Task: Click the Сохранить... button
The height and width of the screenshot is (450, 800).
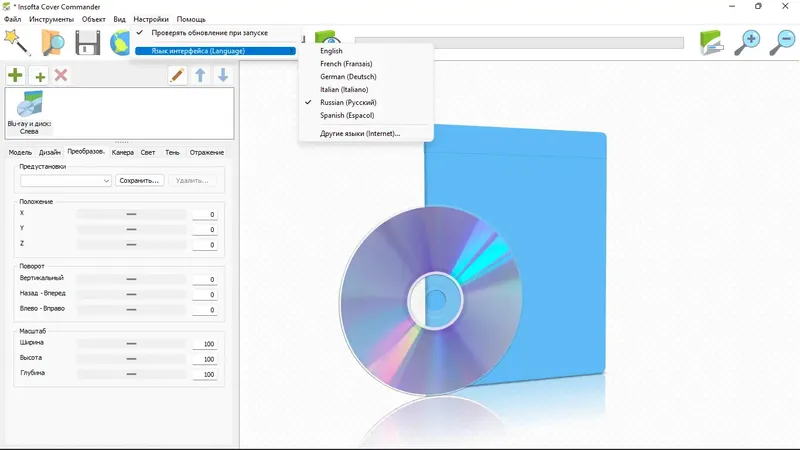Action: tap(139, 181)
